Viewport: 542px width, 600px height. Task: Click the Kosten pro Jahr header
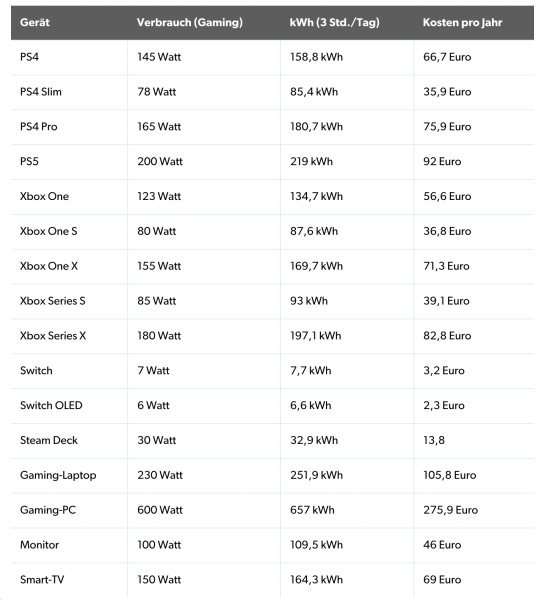tap(462, 23)
